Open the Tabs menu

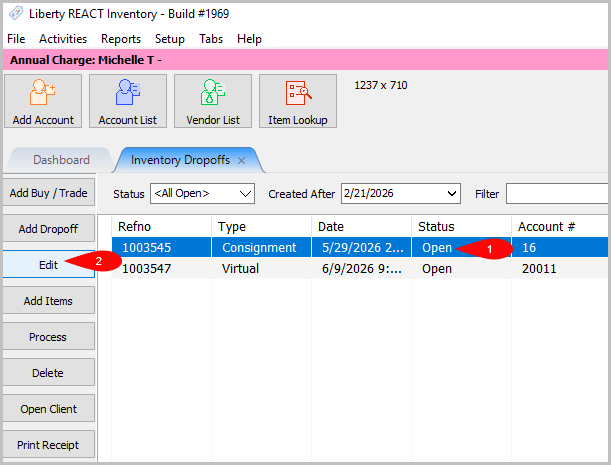coord(211,39)
